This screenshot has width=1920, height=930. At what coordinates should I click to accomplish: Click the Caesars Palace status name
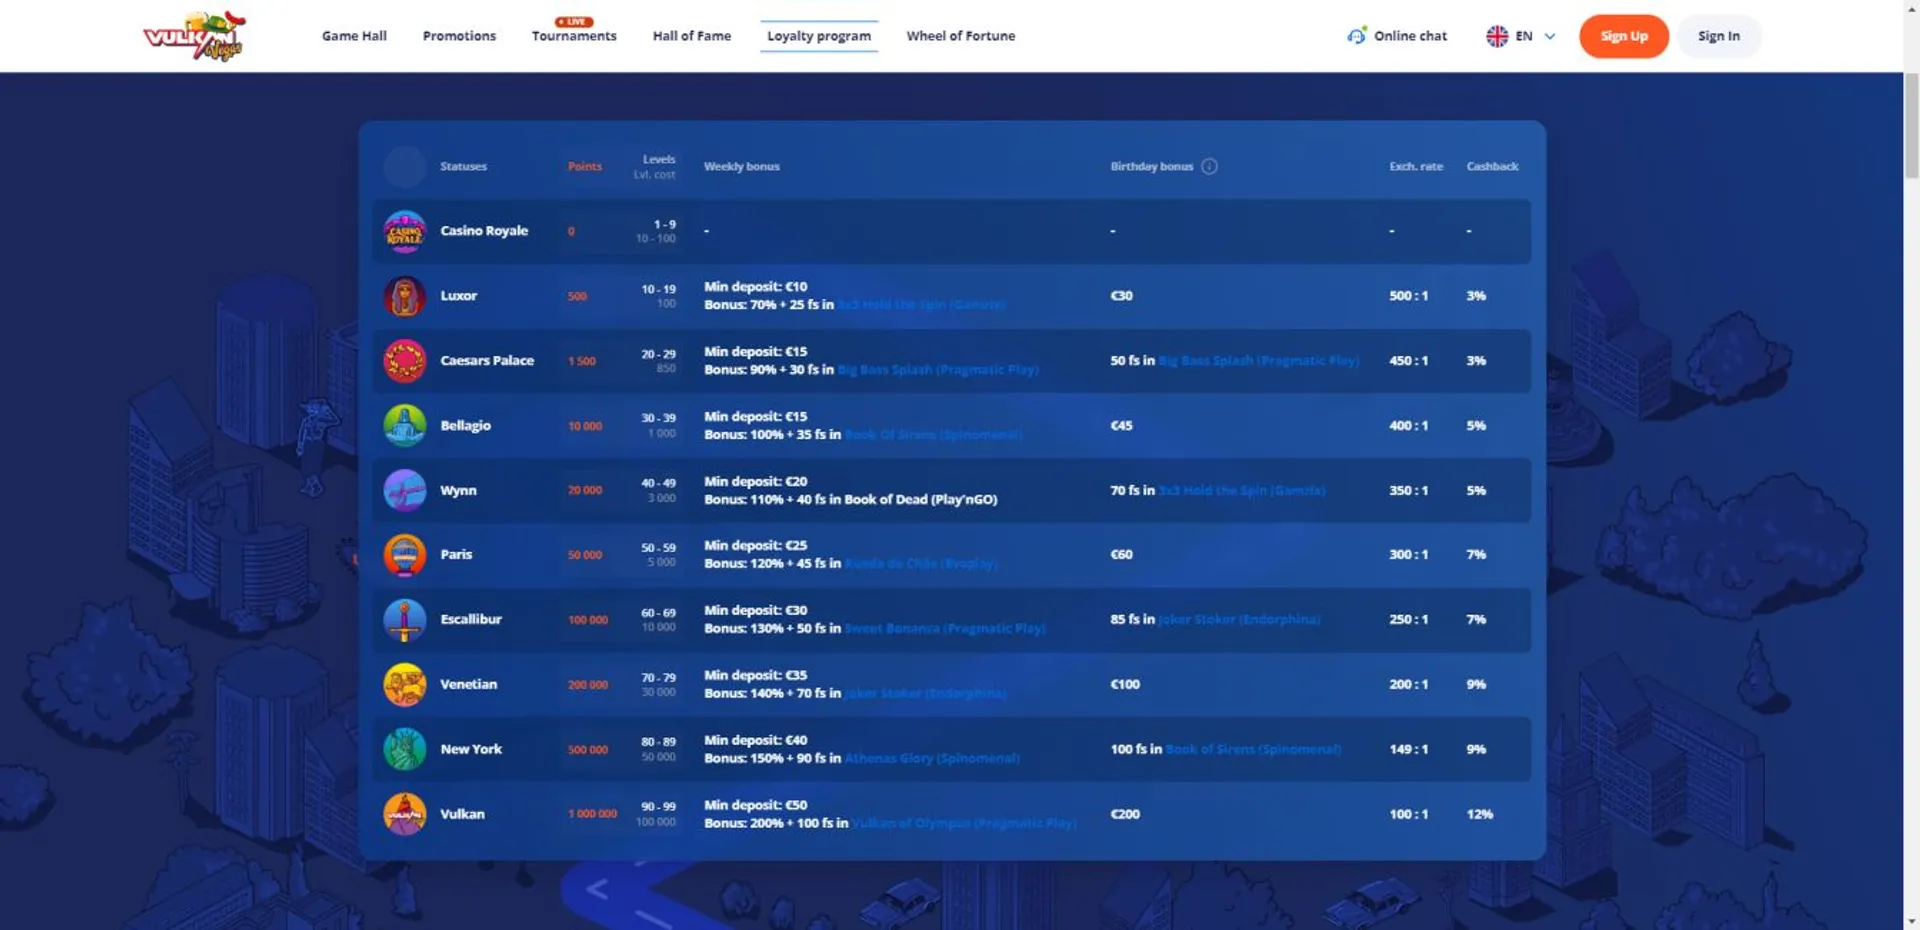pos(487,361)
